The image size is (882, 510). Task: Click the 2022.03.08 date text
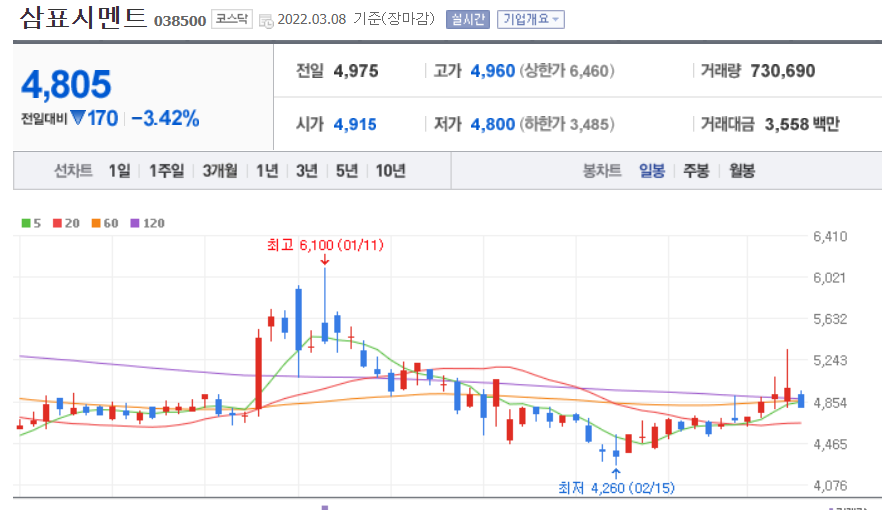[312, 20]
